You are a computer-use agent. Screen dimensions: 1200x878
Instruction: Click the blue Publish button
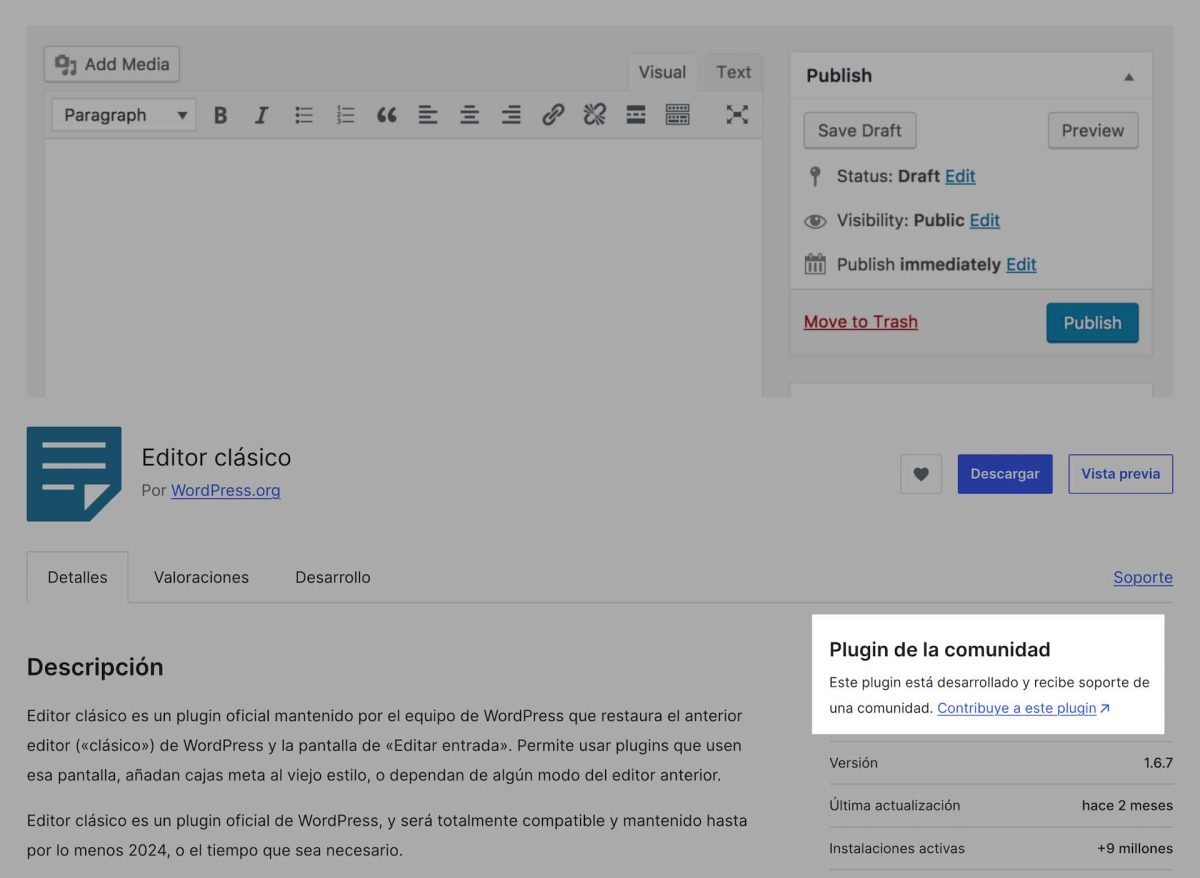pos(1092,322)
